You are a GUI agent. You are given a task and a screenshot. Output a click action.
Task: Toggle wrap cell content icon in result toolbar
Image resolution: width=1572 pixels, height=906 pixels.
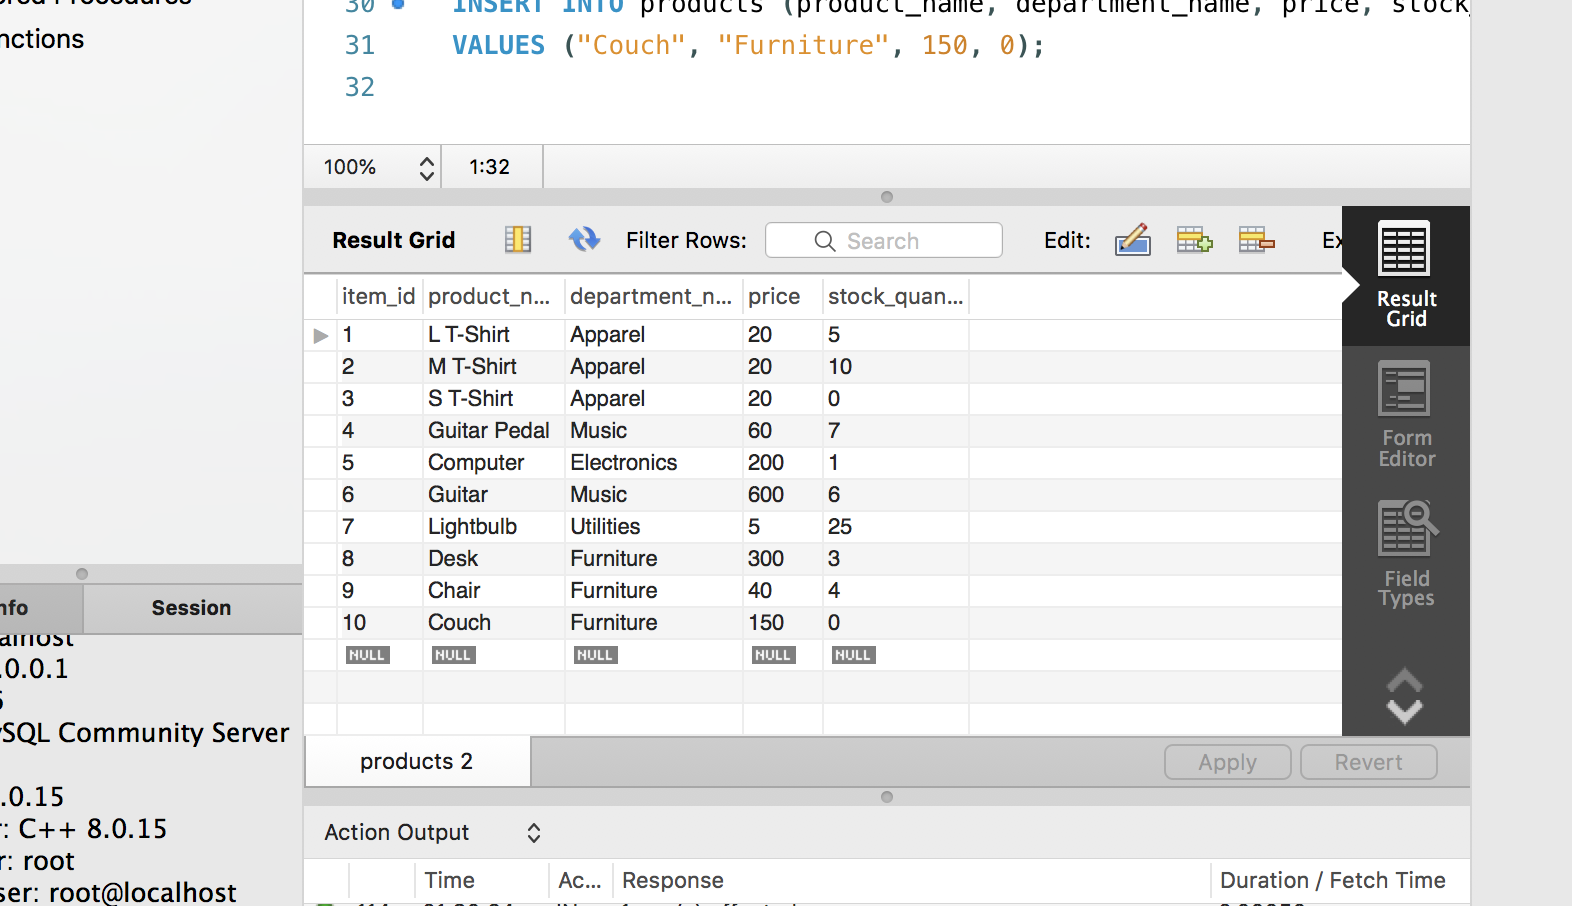point(518,240)
